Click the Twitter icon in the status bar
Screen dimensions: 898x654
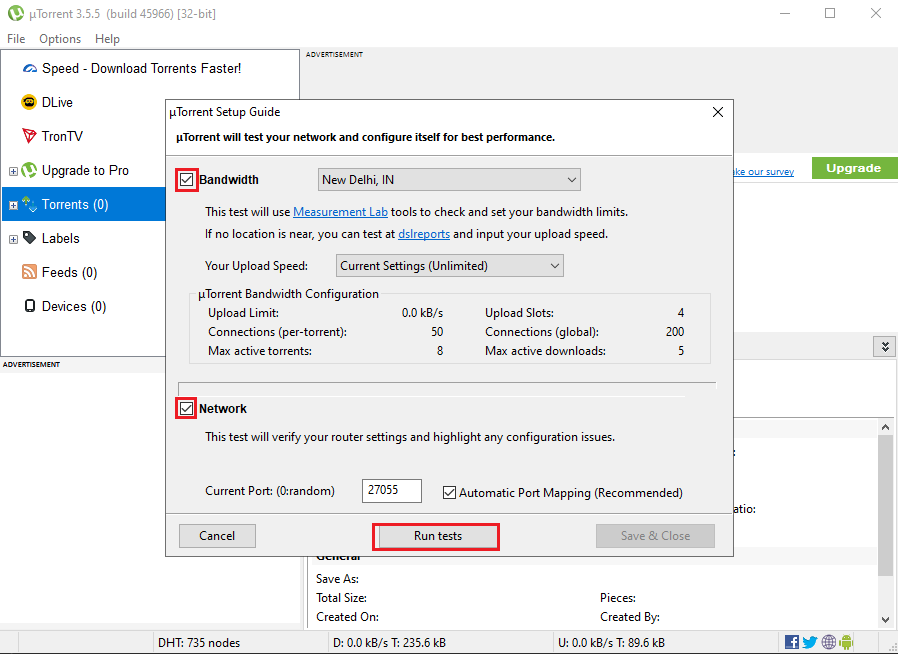click(x=810, y=641)
